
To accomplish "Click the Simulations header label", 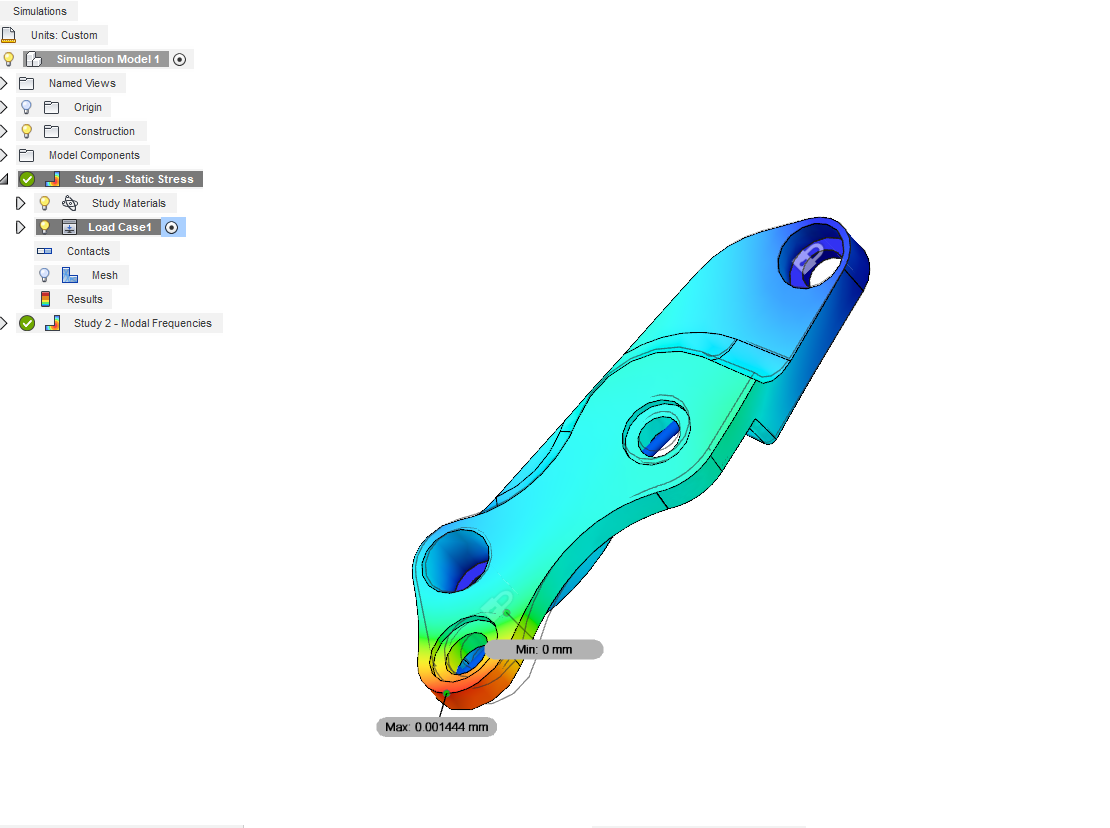I will click(x=40, y=11).
